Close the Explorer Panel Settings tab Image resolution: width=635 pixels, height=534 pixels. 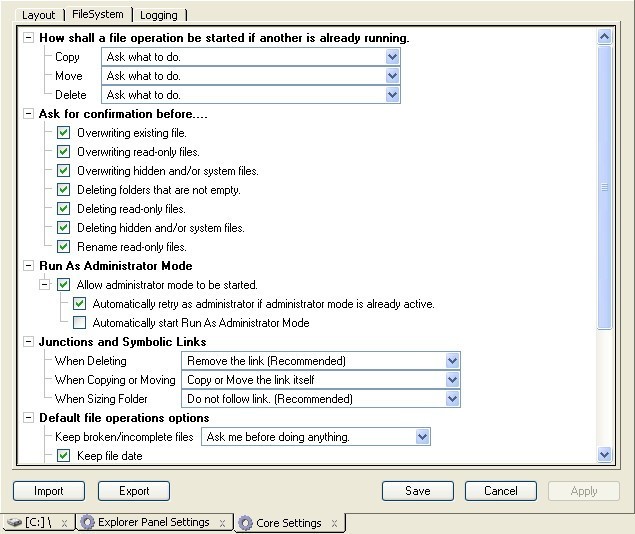(222, 523)
